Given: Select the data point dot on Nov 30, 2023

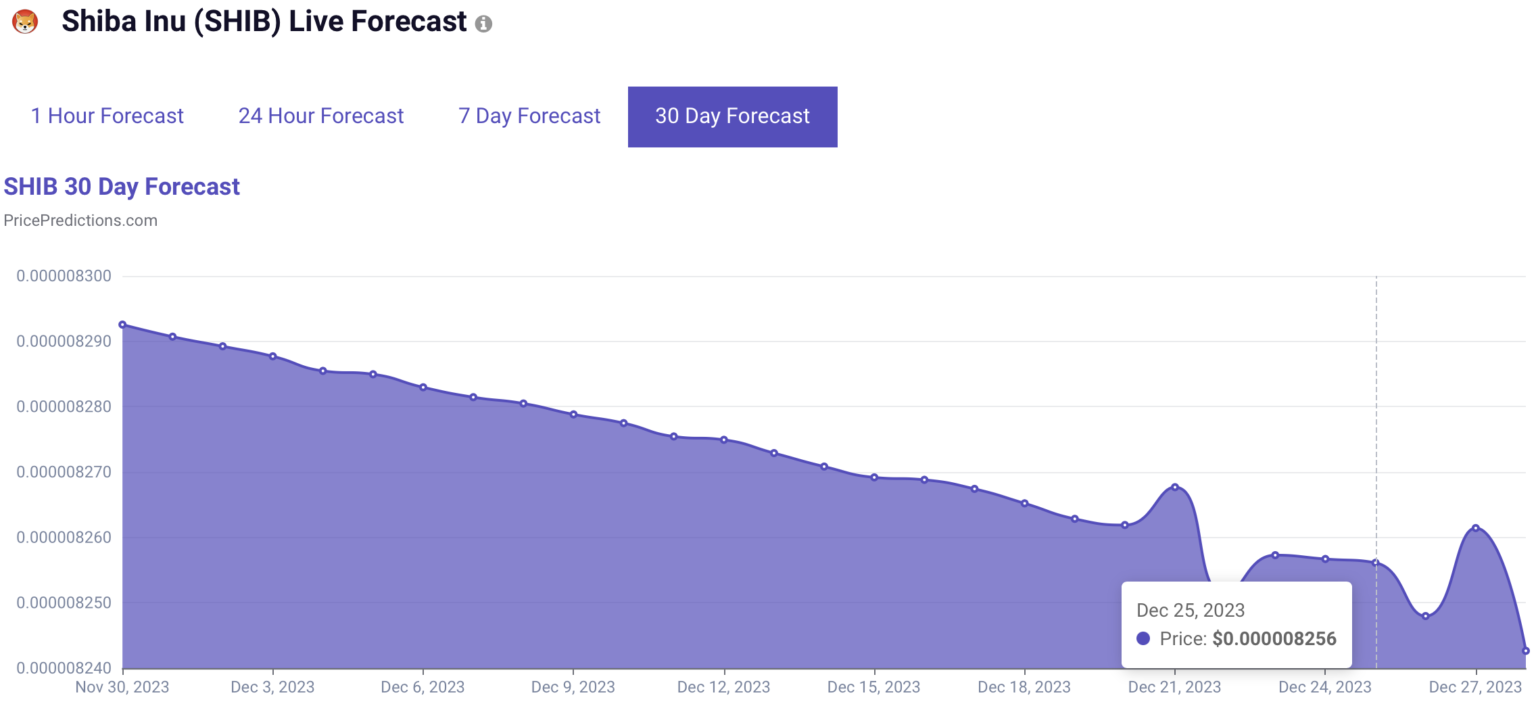Looking at the screenshot, I should [122, 324].
